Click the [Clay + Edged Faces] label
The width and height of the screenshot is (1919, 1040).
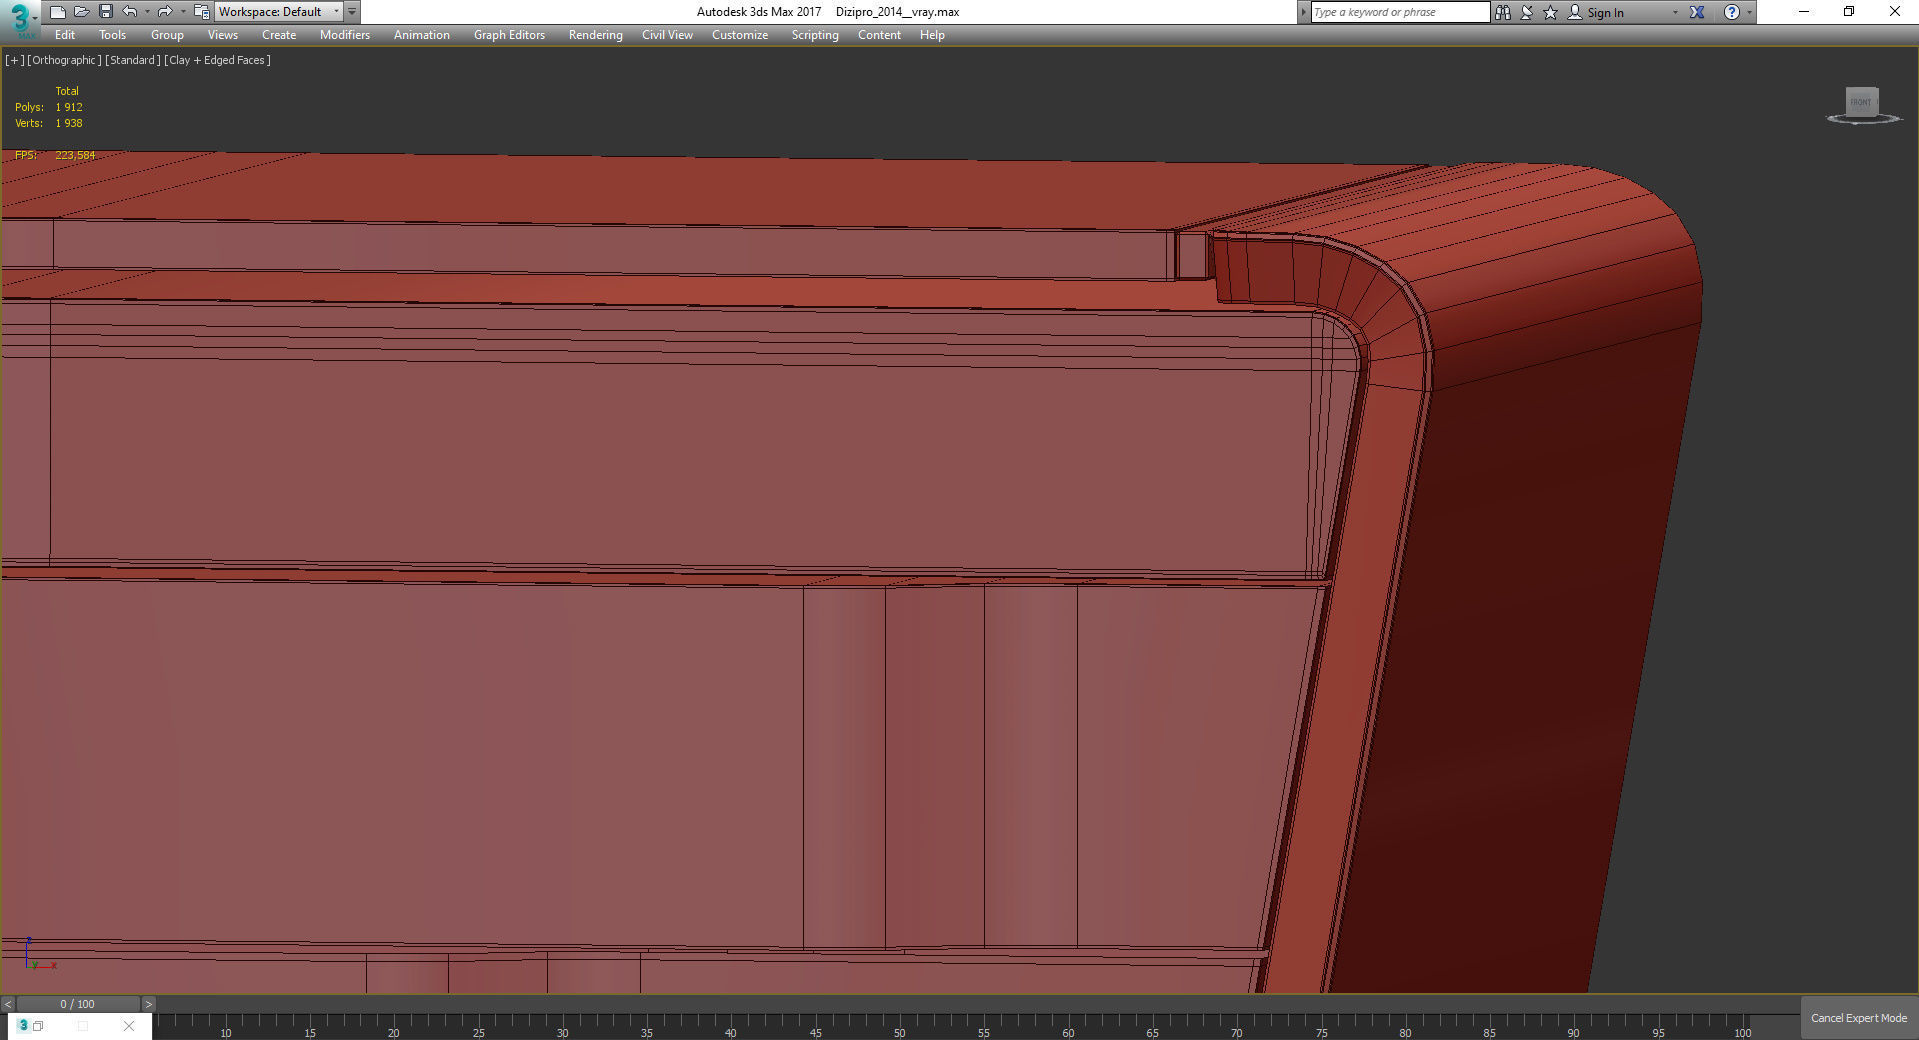[x=218, y=60]
